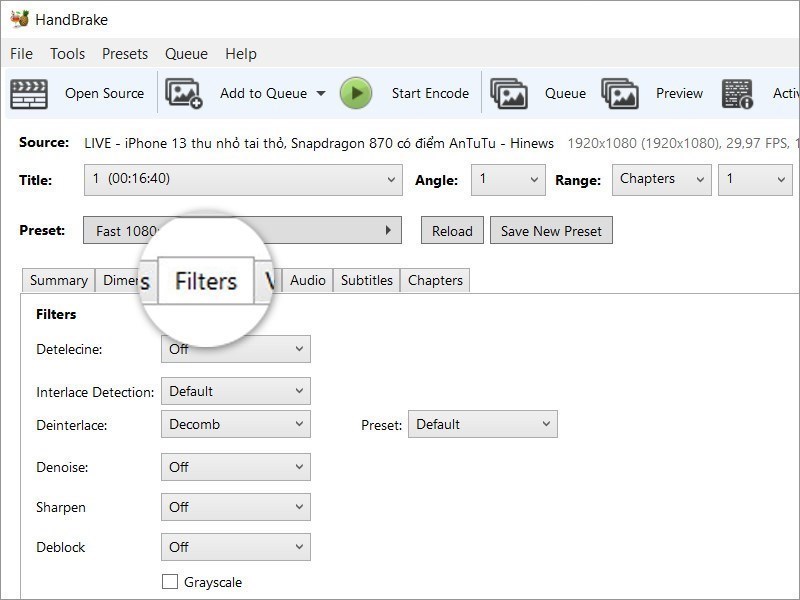Open the Deinterlace Decomb dropdown
This screenshot has height=600, width=800.
click(236, 424)
